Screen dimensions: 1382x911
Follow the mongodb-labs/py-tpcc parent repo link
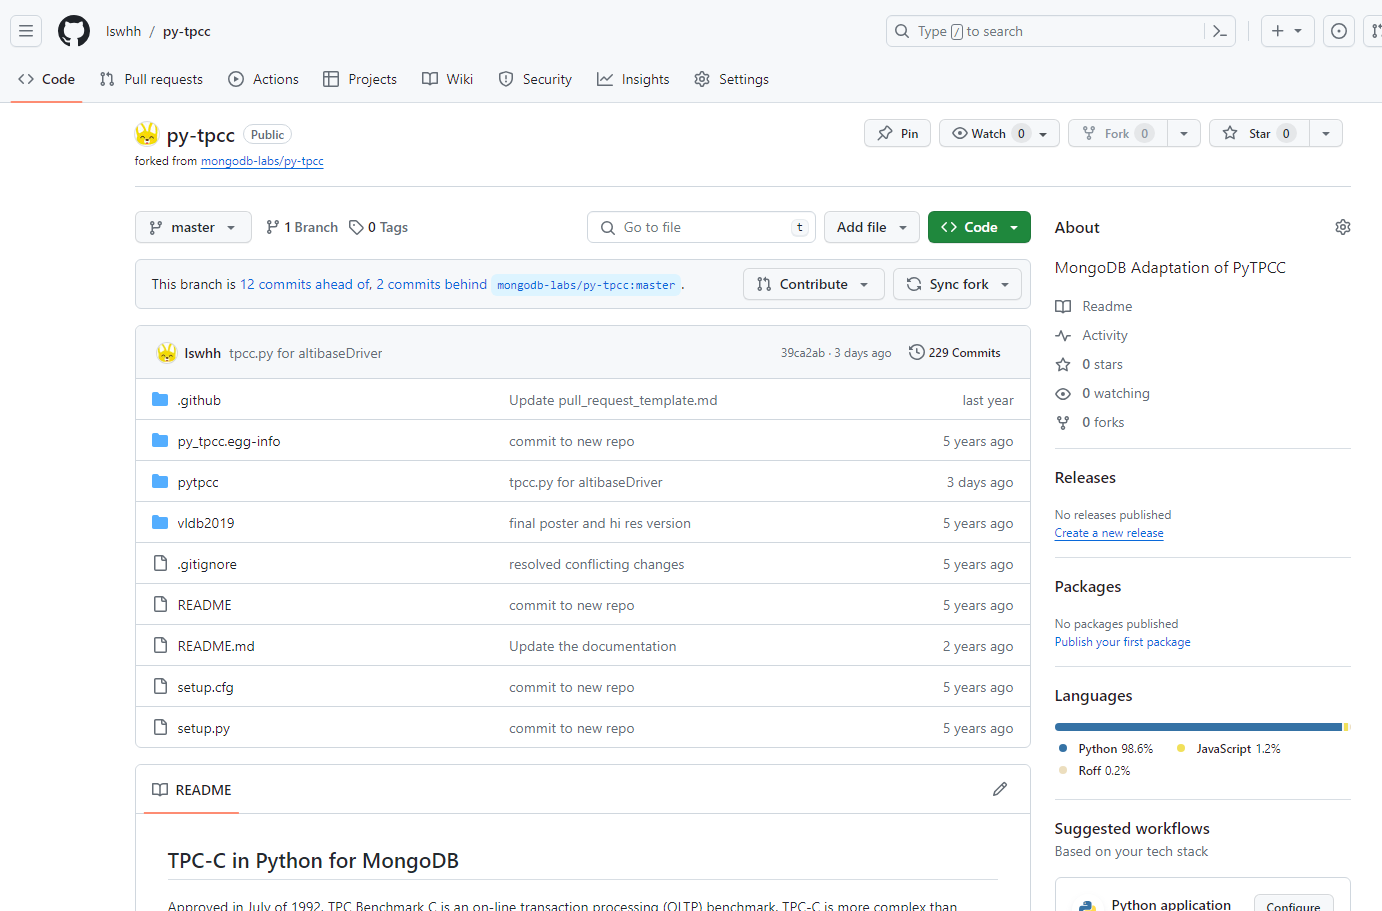point(262,161)
